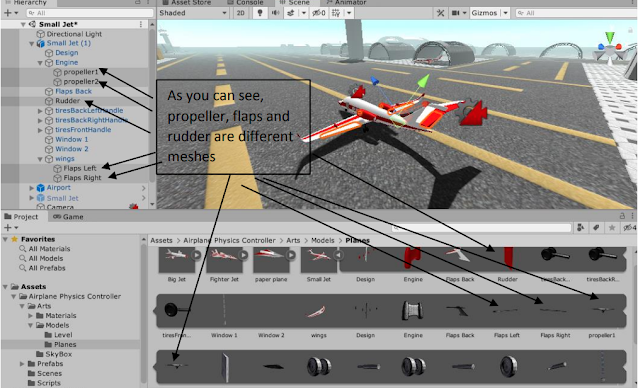The width and height of the screenshot is (638, 388).
Task: Click the Airport prefab cube icon
Action: [40, 188]
